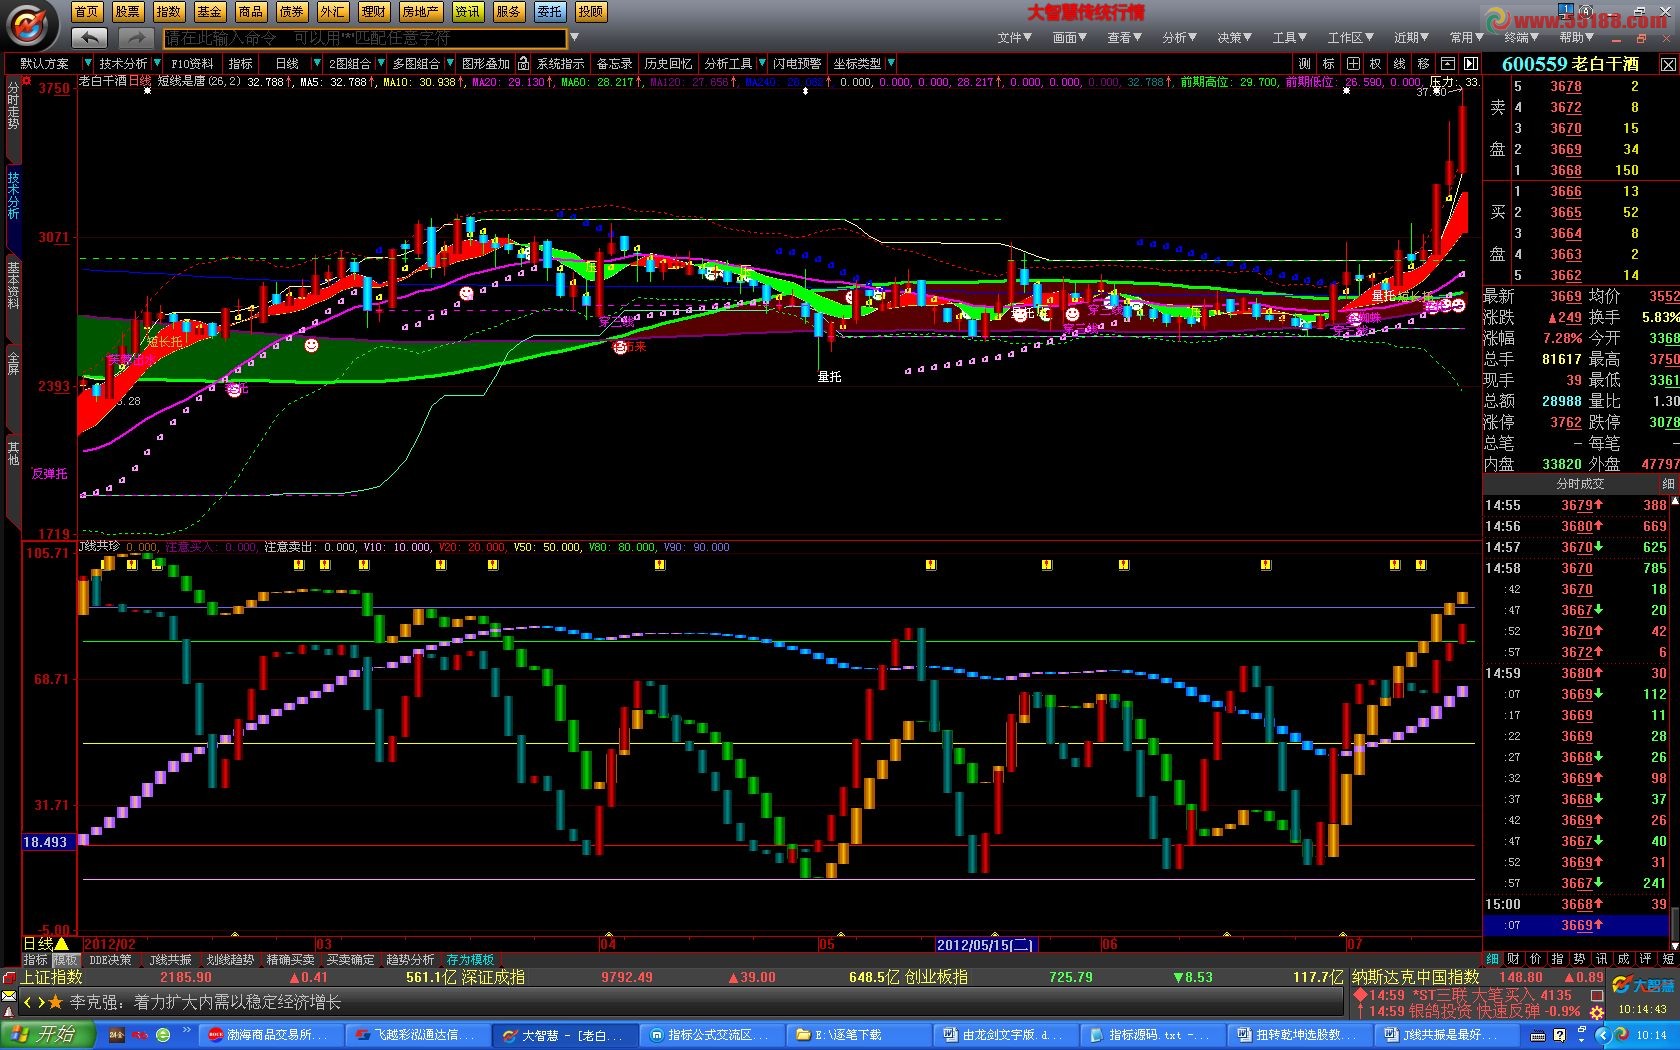
Task: Click the previous news arrow in ticker
Action: point(28,1002)
